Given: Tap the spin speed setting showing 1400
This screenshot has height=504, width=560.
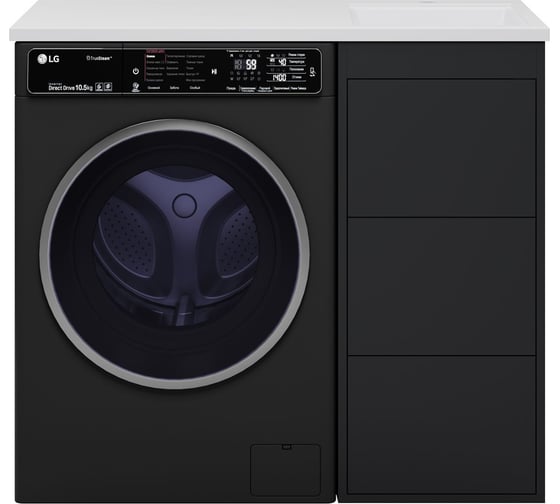Looking at the screenshot, I should tap(279, 78).
